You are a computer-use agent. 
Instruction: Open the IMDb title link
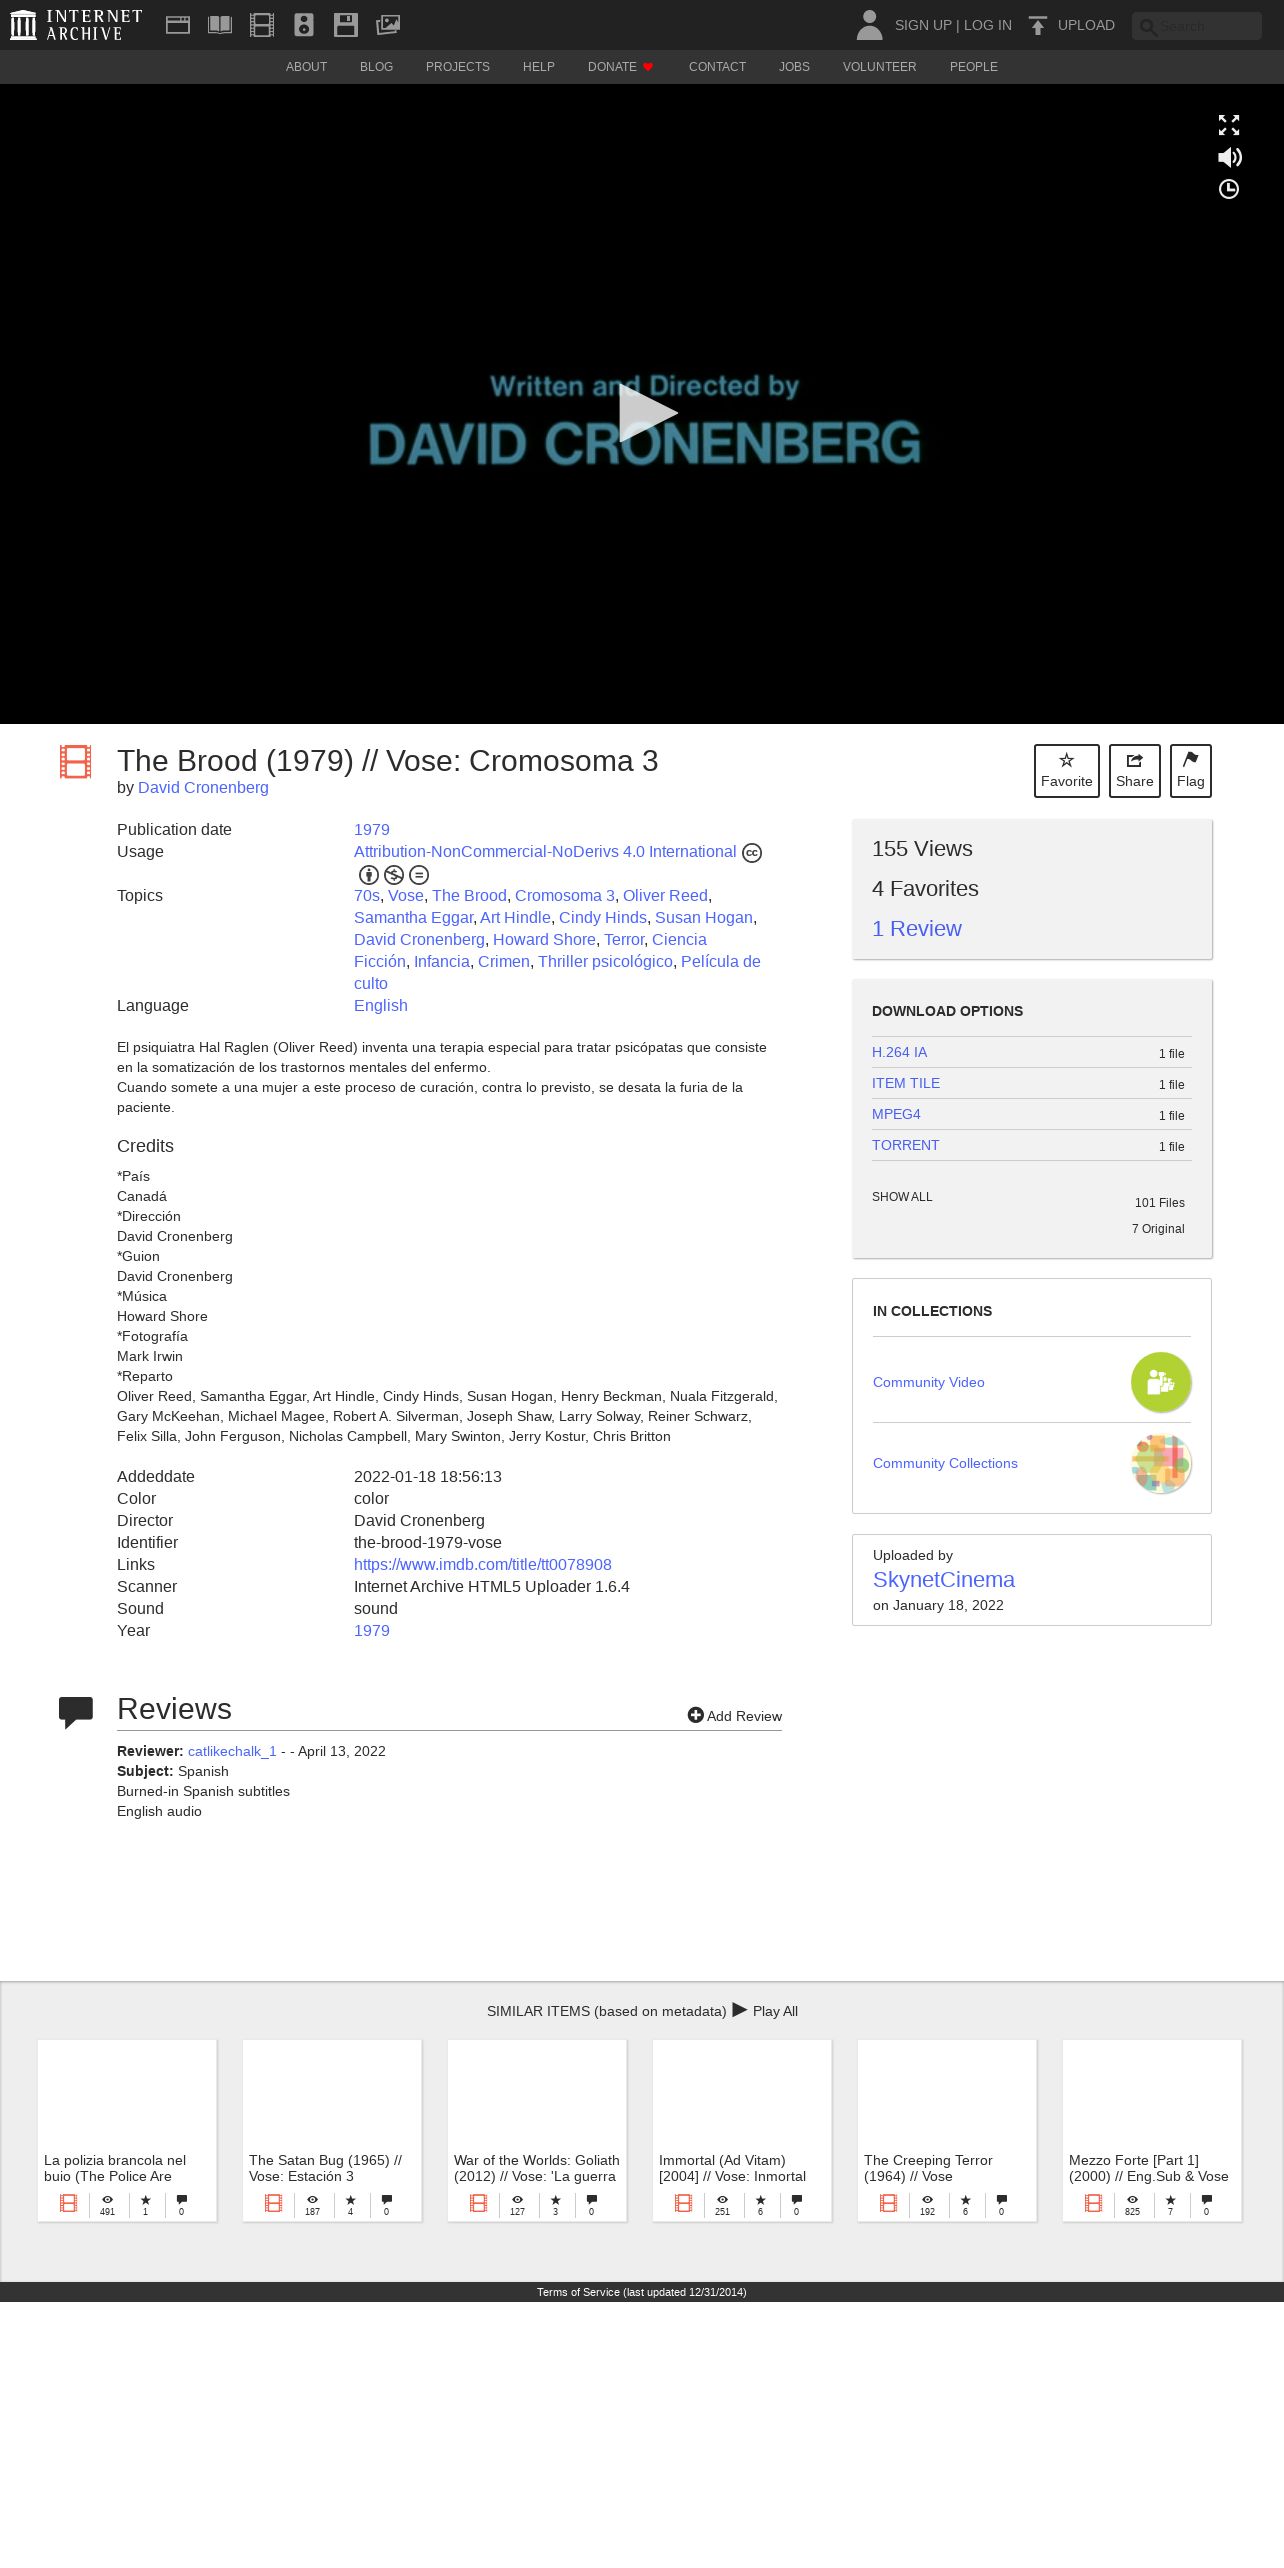483,1565
